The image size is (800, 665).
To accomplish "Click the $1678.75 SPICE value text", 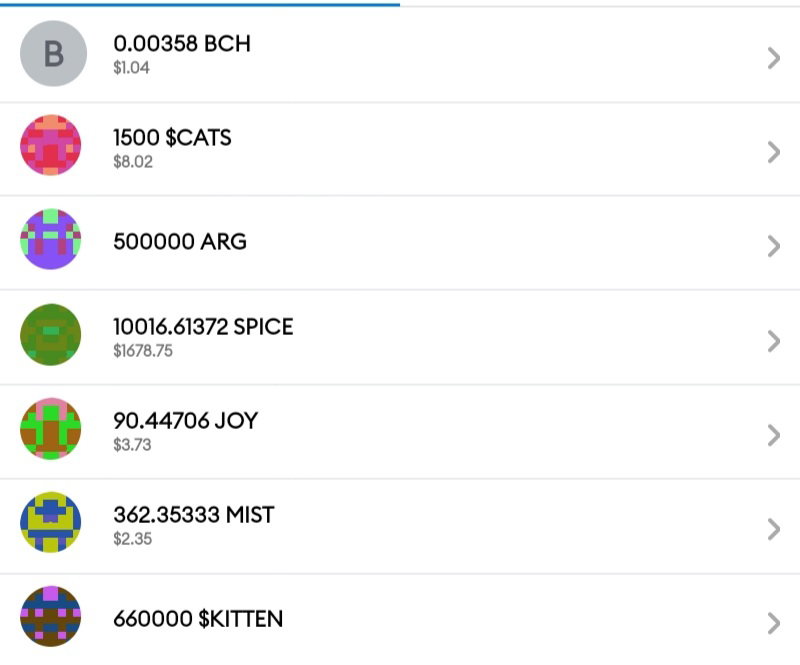I will click(143, 351).
